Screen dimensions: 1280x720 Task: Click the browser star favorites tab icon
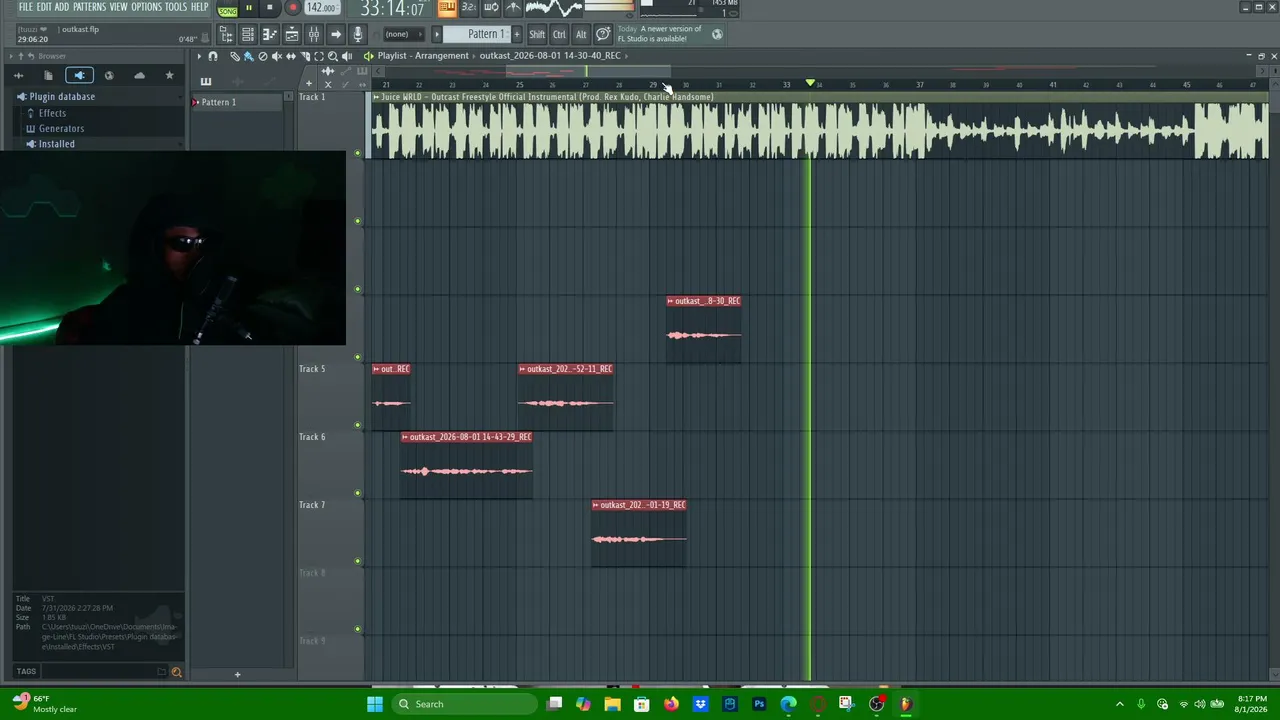point(169,75)
